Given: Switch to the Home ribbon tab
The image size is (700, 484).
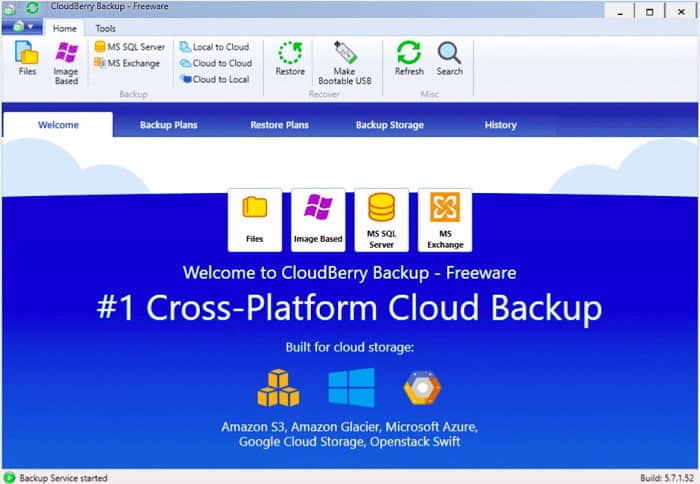Looking at the screenshot, I should (65, 29).
